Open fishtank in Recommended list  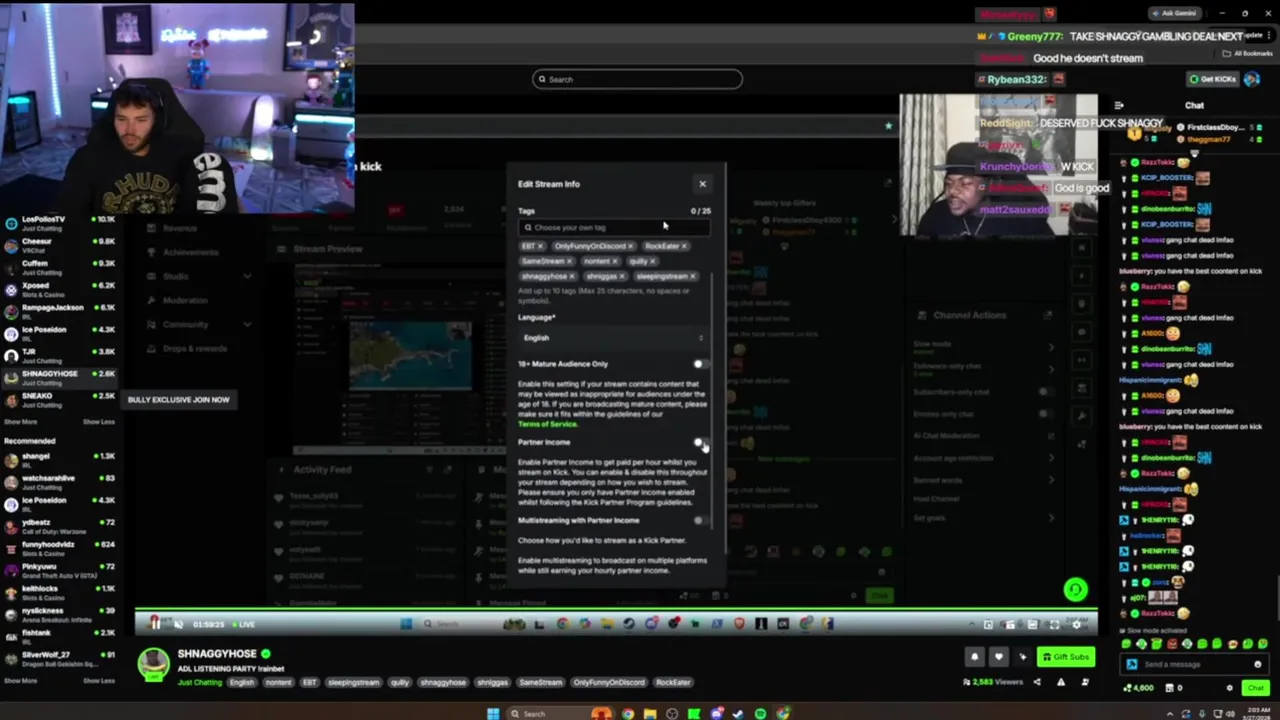tap(60, 636)
